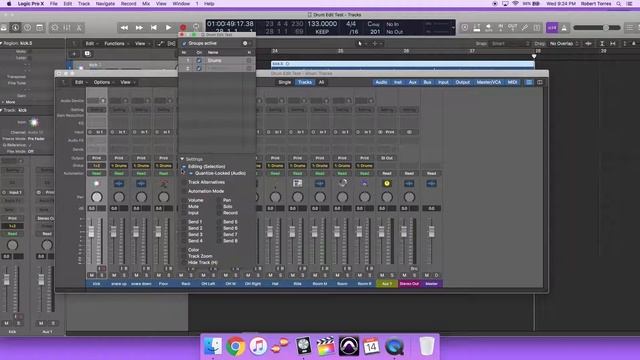The image size is (640, 360).
Task: Open the Snap Smart dropdown
Action: (510, 43)
